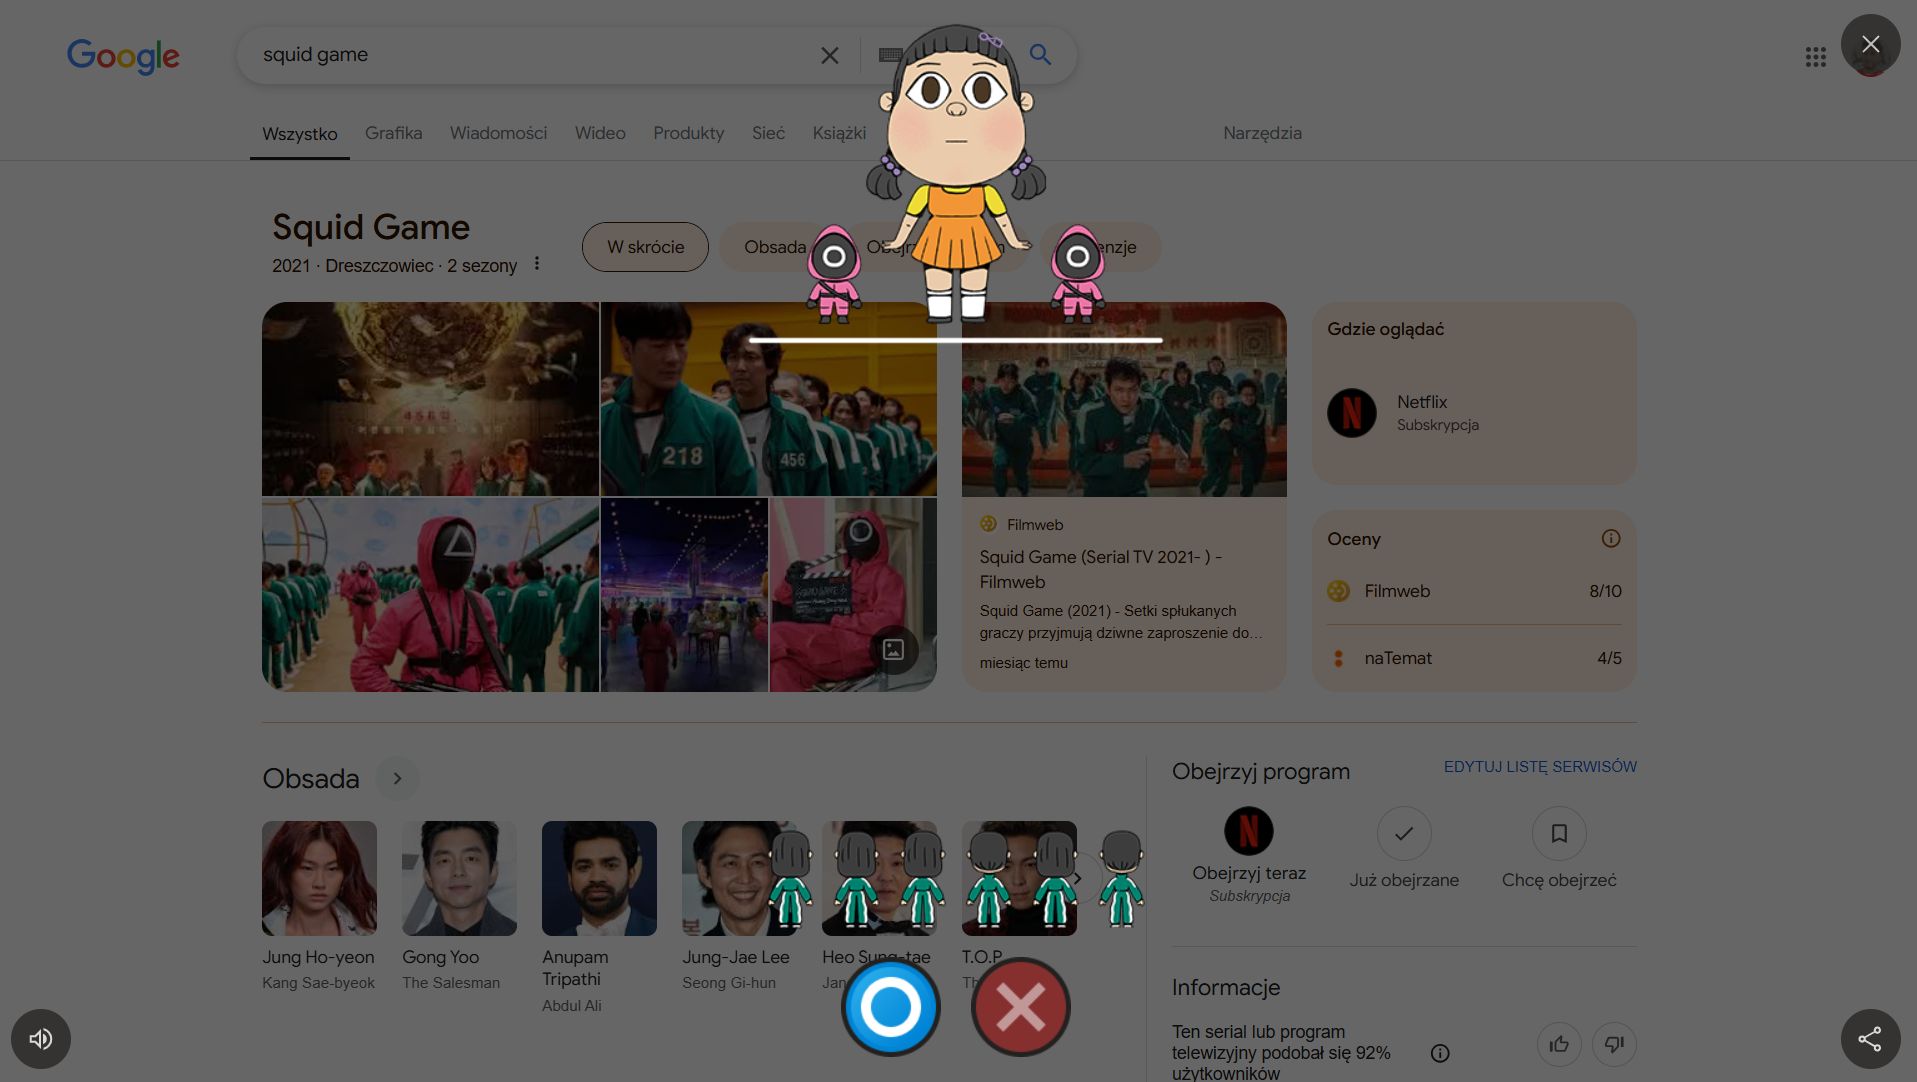The height and width of the screenshot is (1082, 1917).
Task: Go to the Google homepage logo
Action: 123,56
